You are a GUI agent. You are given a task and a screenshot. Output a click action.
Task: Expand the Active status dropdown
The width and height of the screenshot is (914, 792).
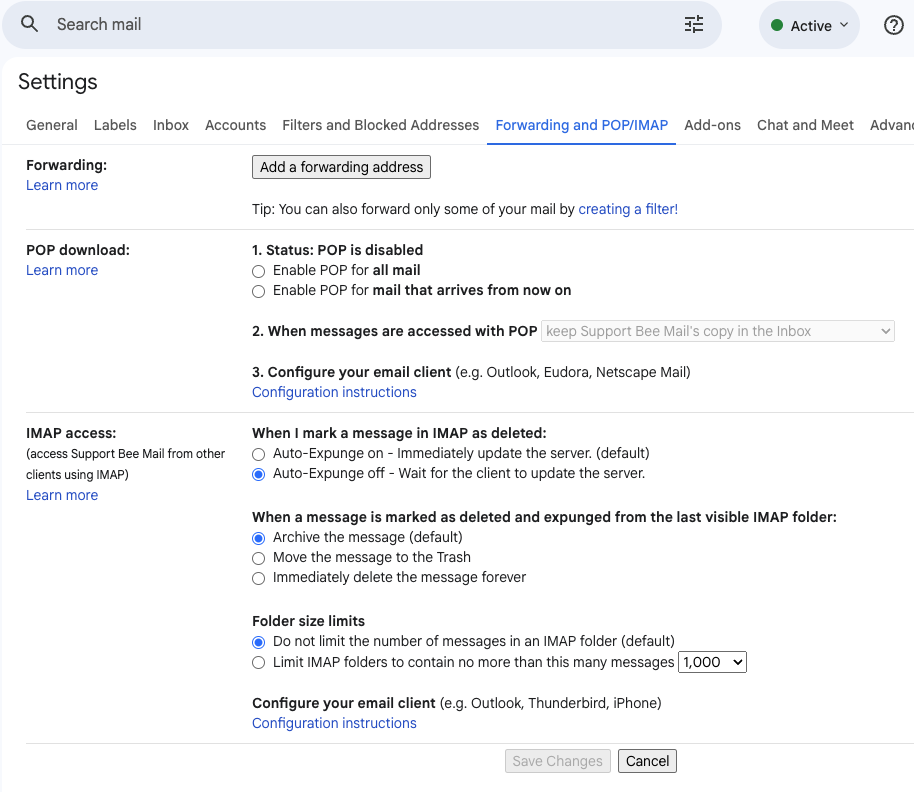click(809, 25)
